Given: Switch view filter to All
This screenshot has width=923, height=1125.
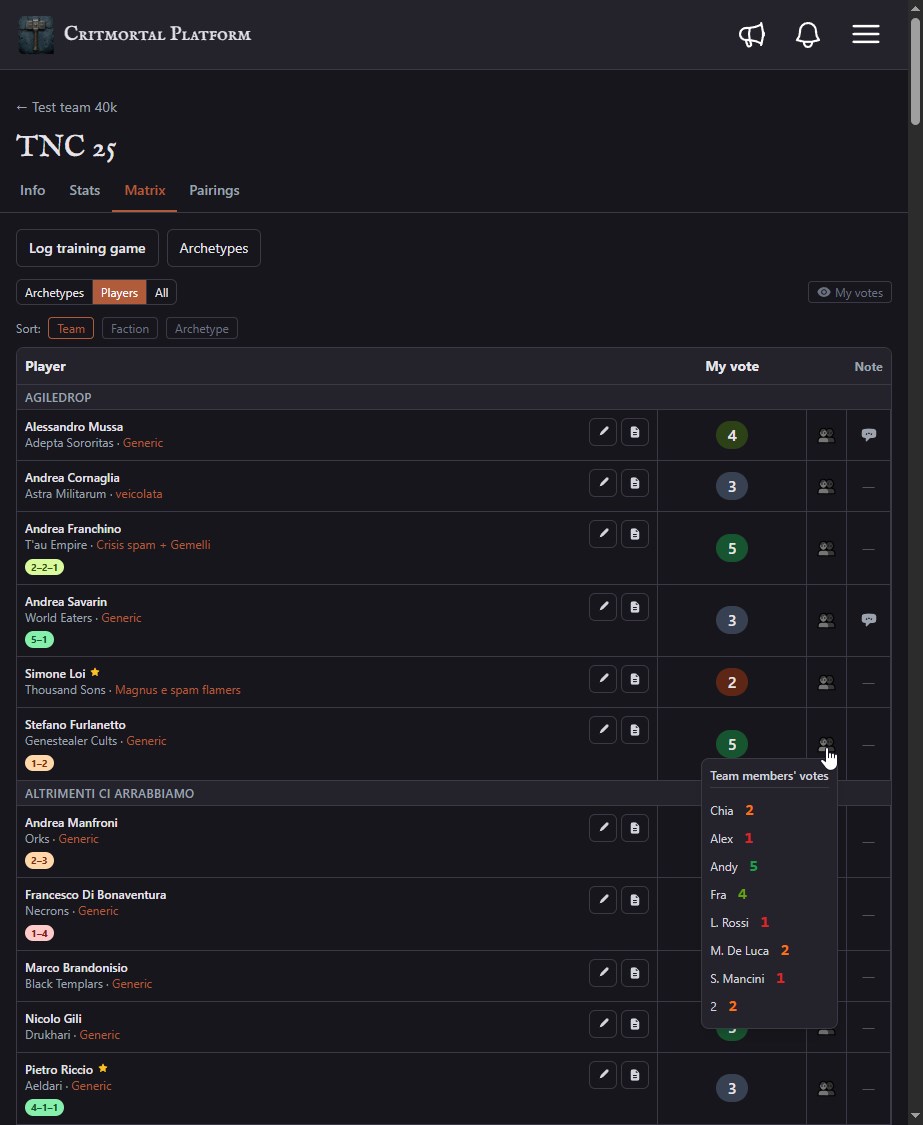Looking at the screenshot, I should pos(161,293).
